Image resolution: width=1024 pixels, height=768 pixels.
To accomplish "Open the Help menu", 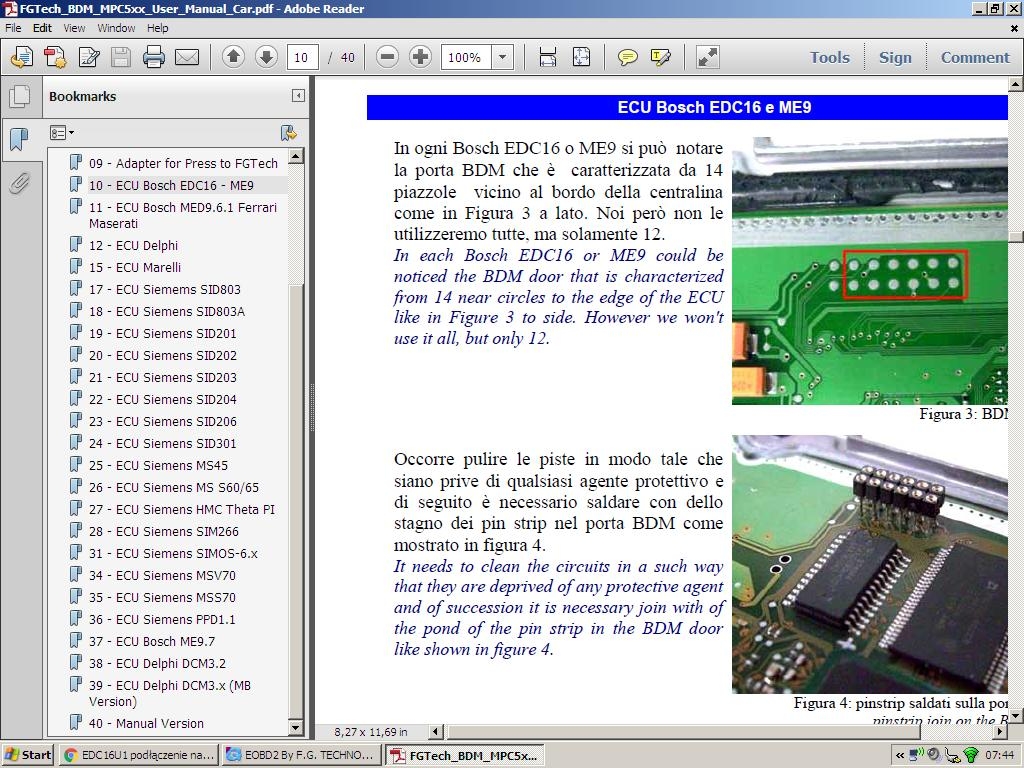I will point(157,28).
